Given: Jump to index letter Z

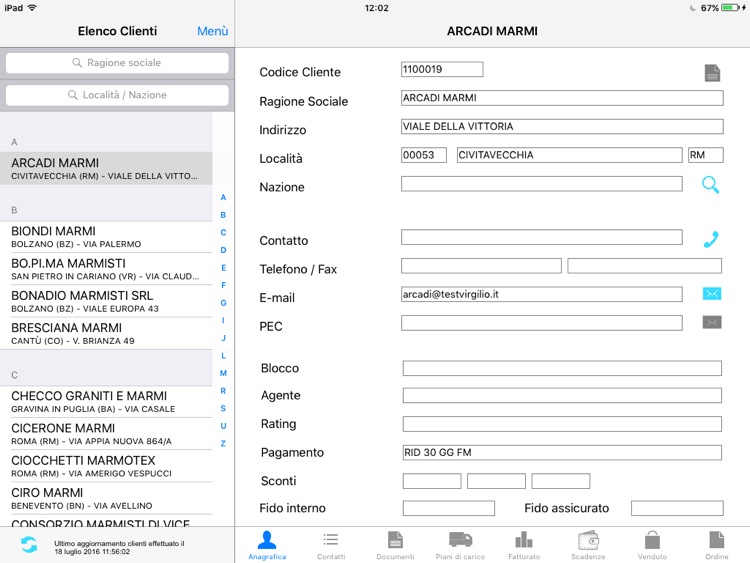Looking at the screenshot, I should pyautogui.click(x=223, y=443).
